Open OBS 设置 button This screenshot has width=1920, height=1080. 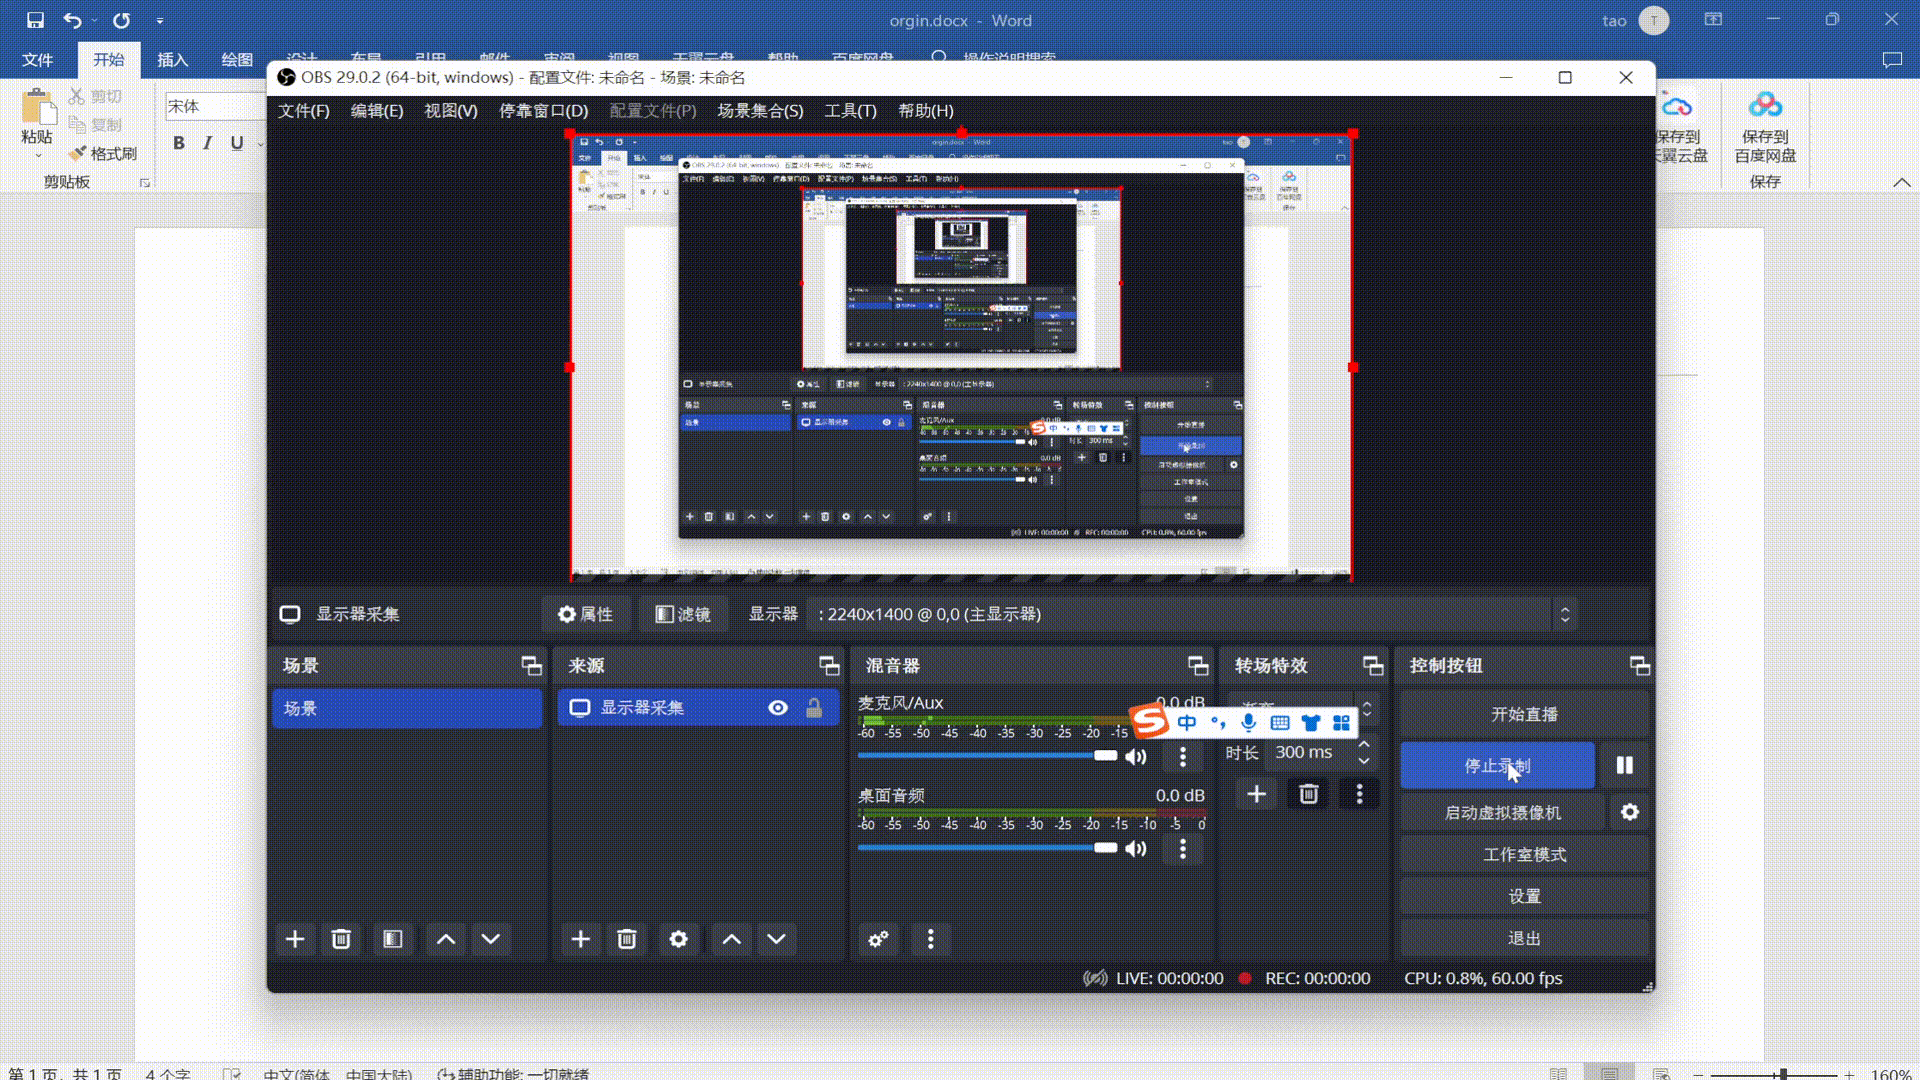pyautogui.click(x=1524, y=897)
